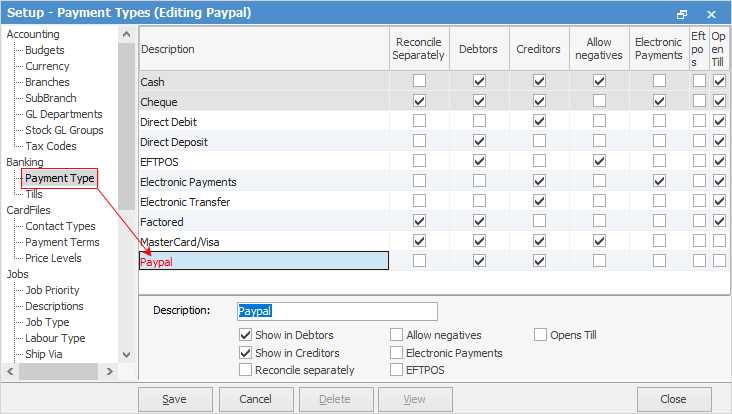Select the Factored payment type row
The height and width of the screenshot is (414, 732).
pyautogui.click(x=264, y=221)
